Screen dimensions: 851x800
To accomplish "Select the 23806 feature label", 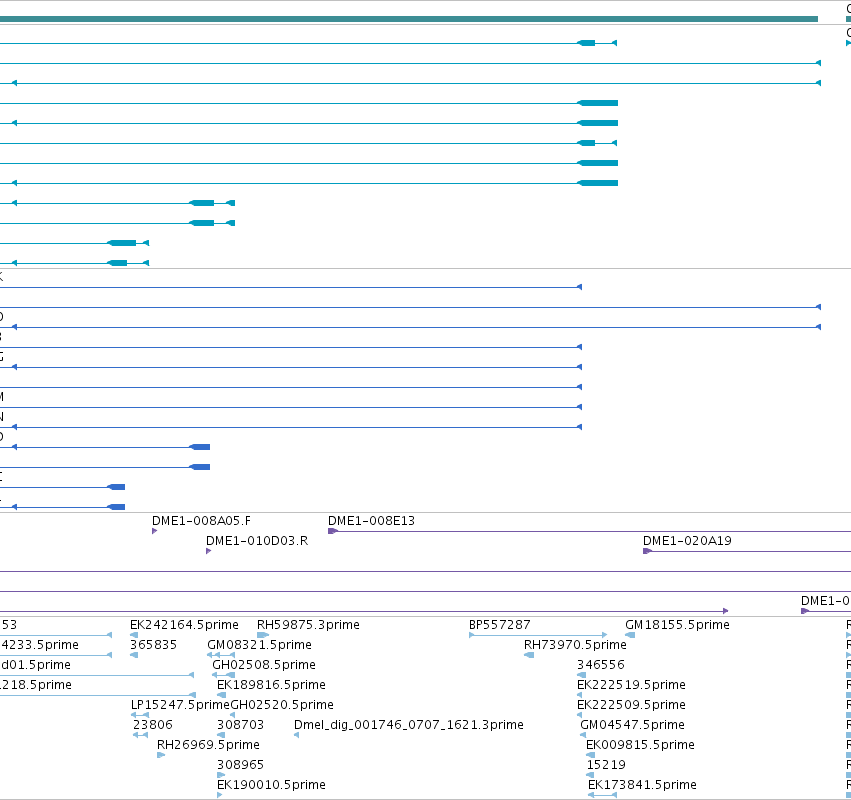I will [x=153, y=726].
